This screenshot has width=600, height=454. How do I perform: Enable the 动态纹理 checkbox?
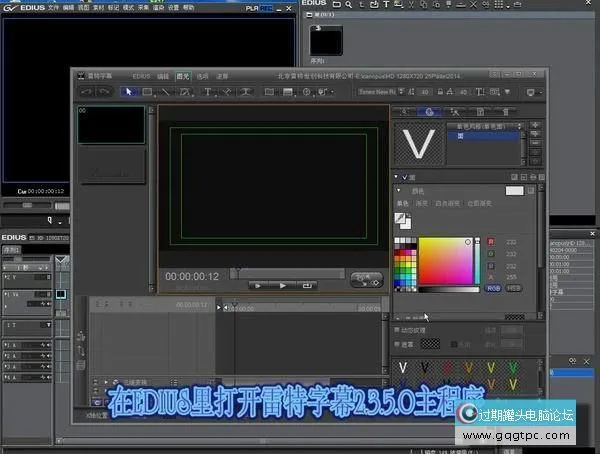397,328
